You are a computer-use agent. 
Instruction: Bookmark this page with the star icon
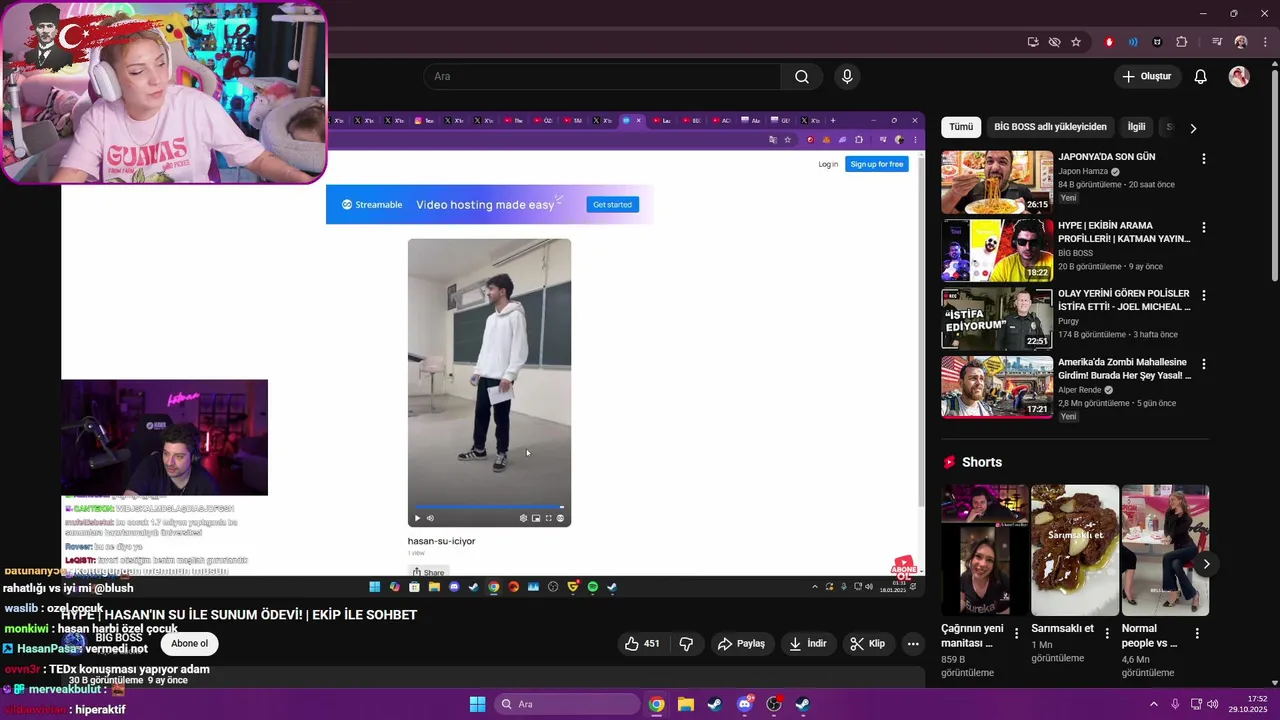pos(1076,42)
